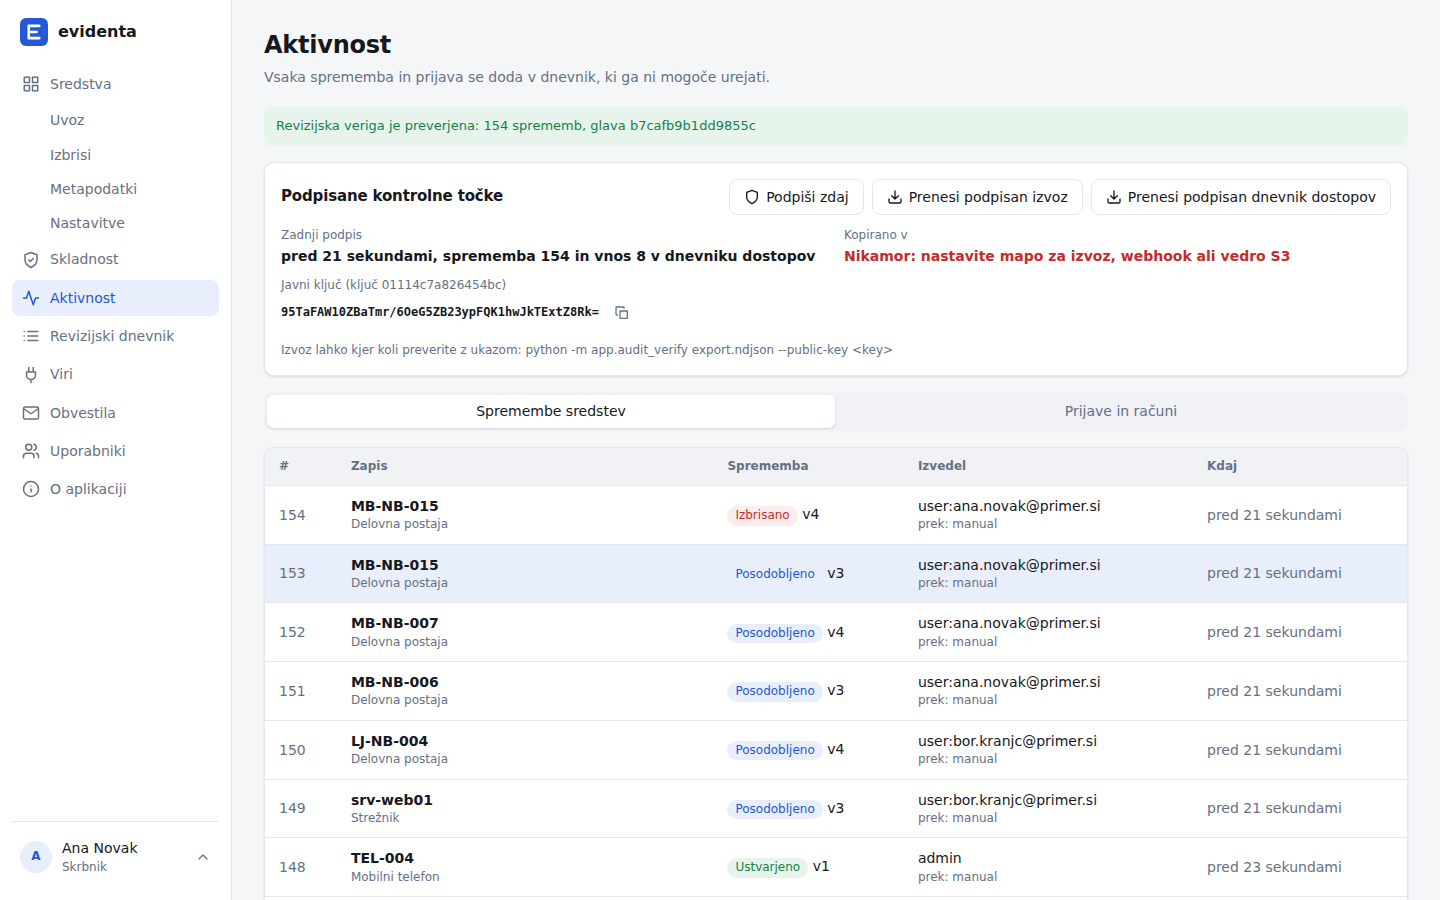The width and height of the screenshot is (1440, 900).
Task: Expand the Ana Novak user menu chevron
Action: click(203, 857)
